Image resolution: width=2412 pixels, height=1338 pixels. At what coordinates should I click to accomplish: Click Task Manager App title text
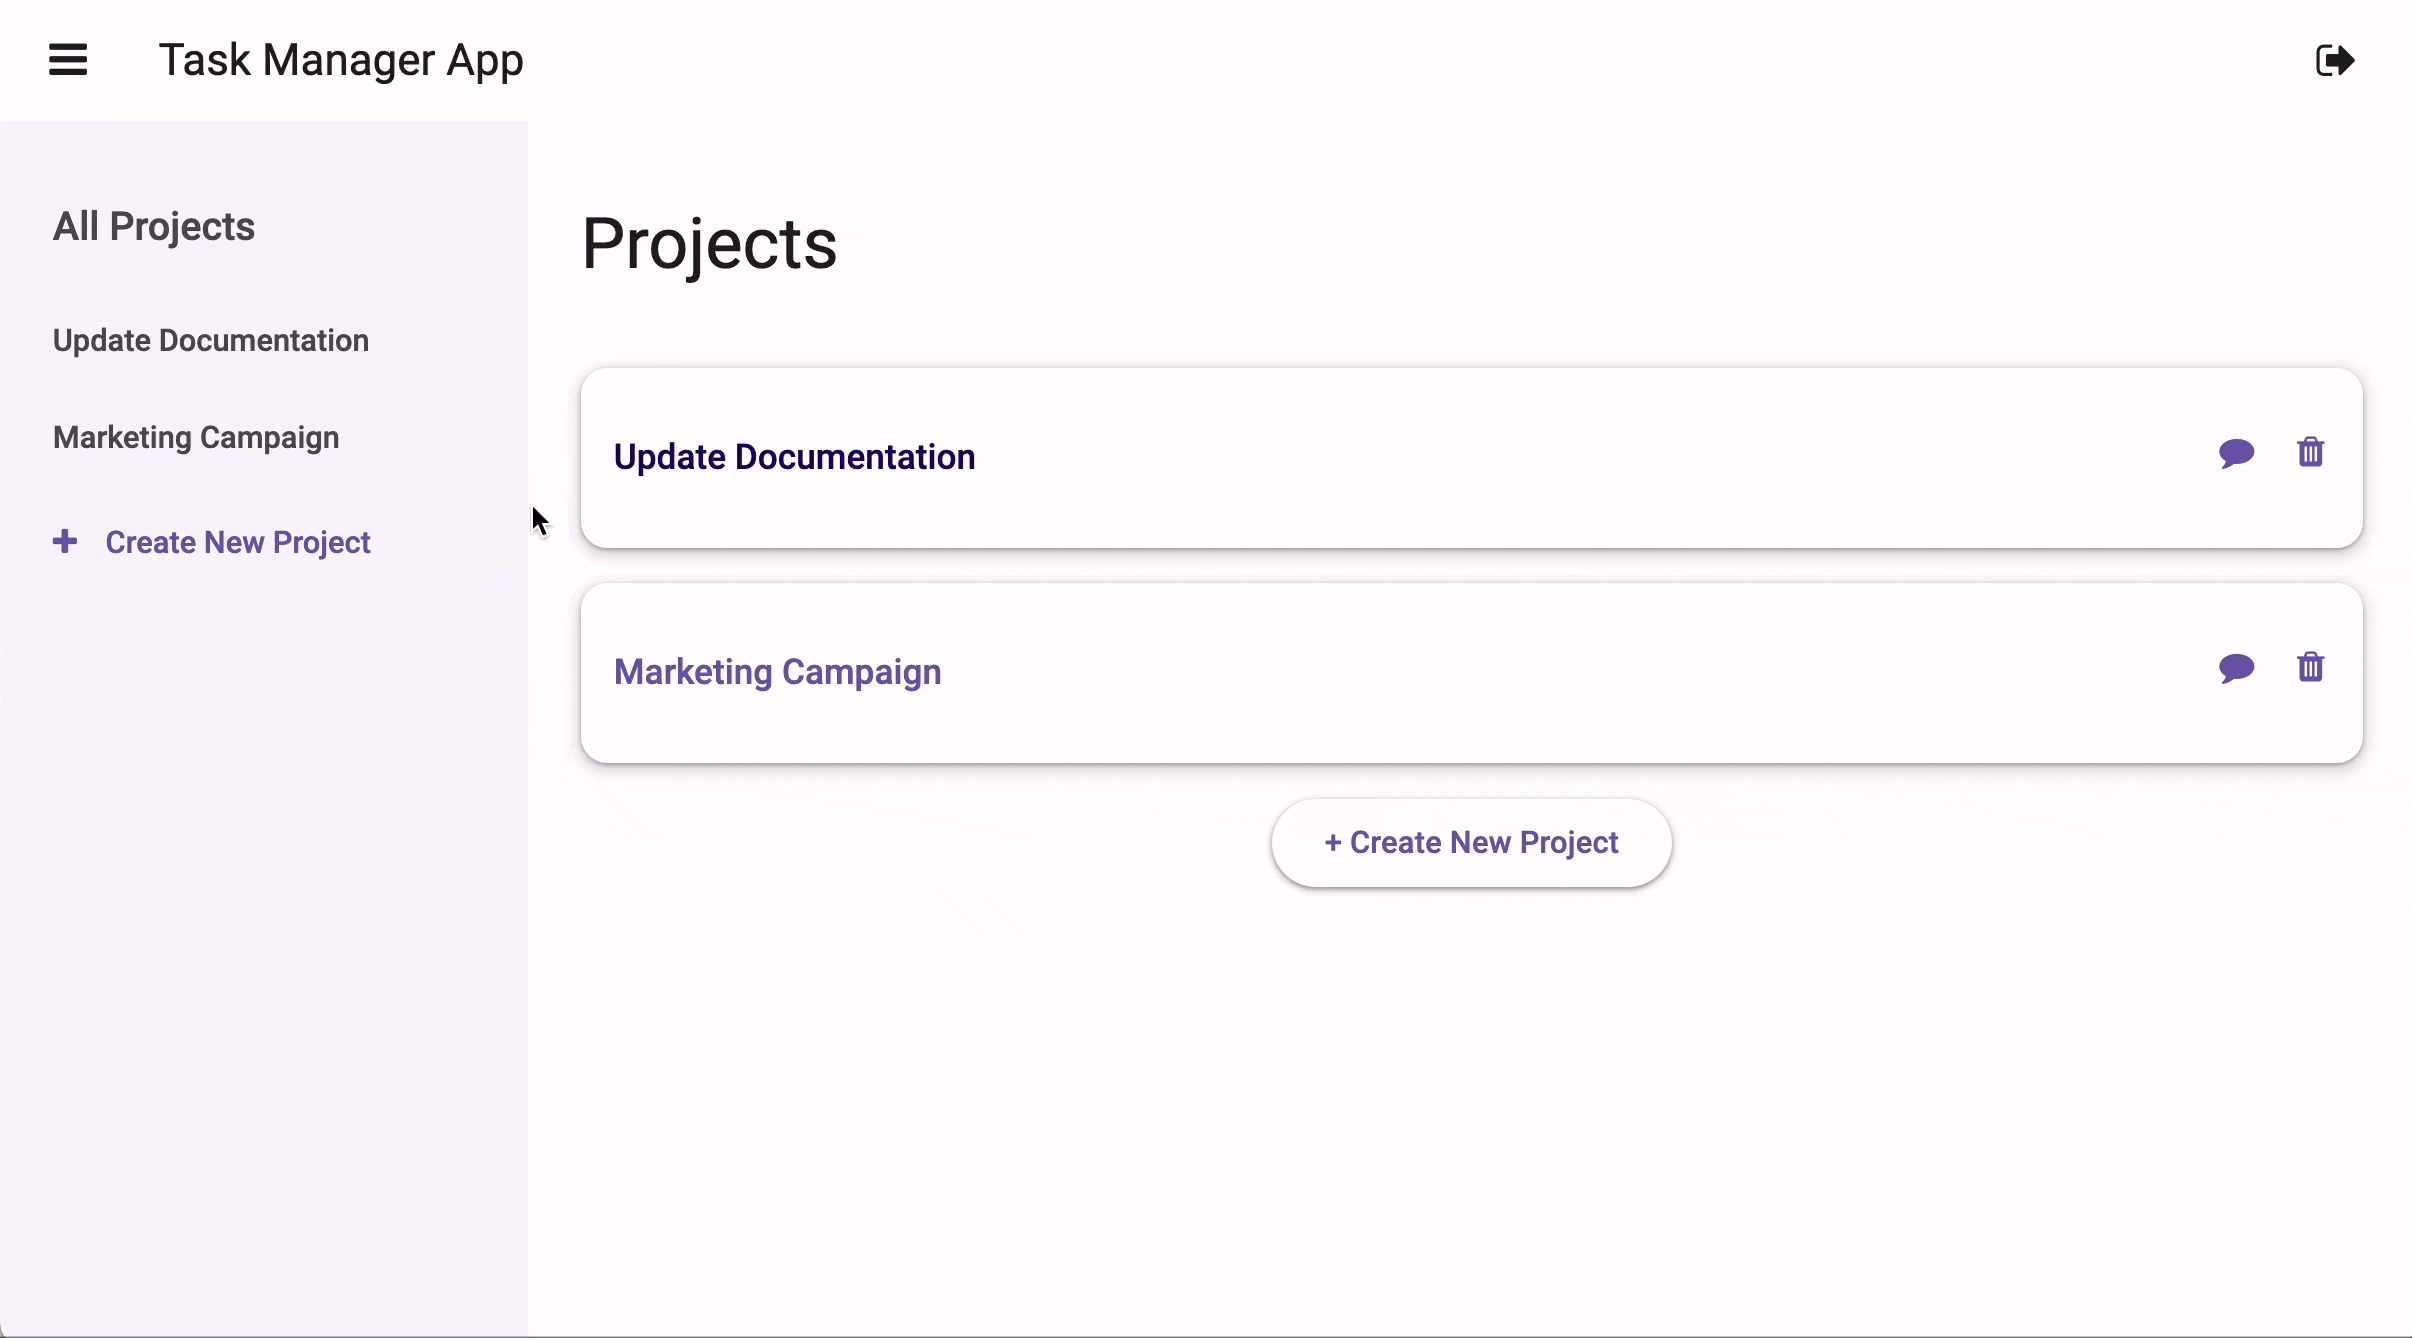pyautogui.click(x=341, y=59)
